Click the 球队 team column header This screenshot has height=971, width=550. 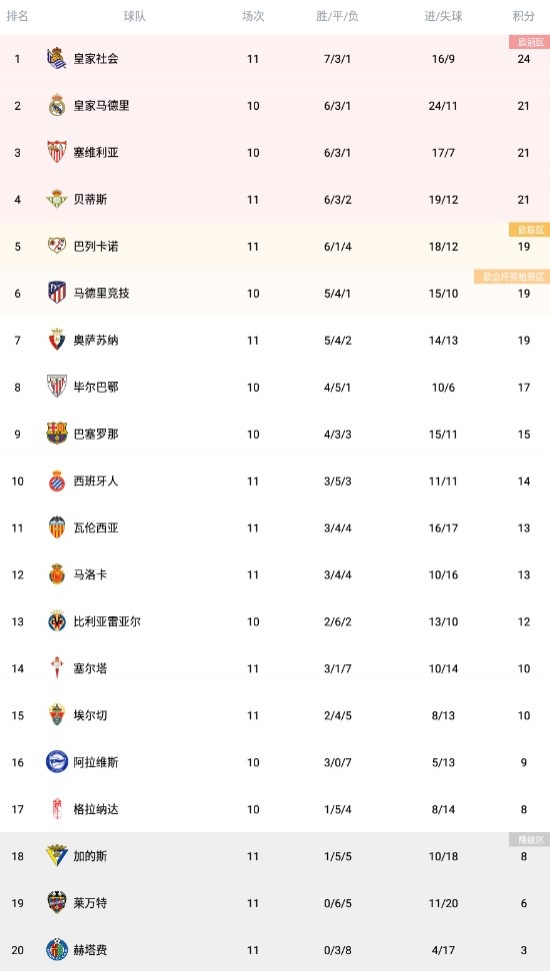(134, 17)
